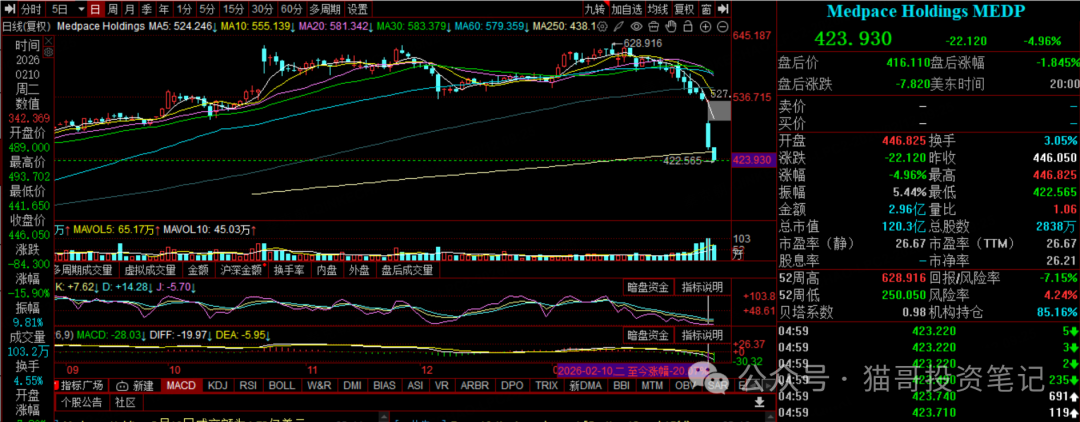
Task: Select the TRIX indicator tab
Action: point(548,385)
